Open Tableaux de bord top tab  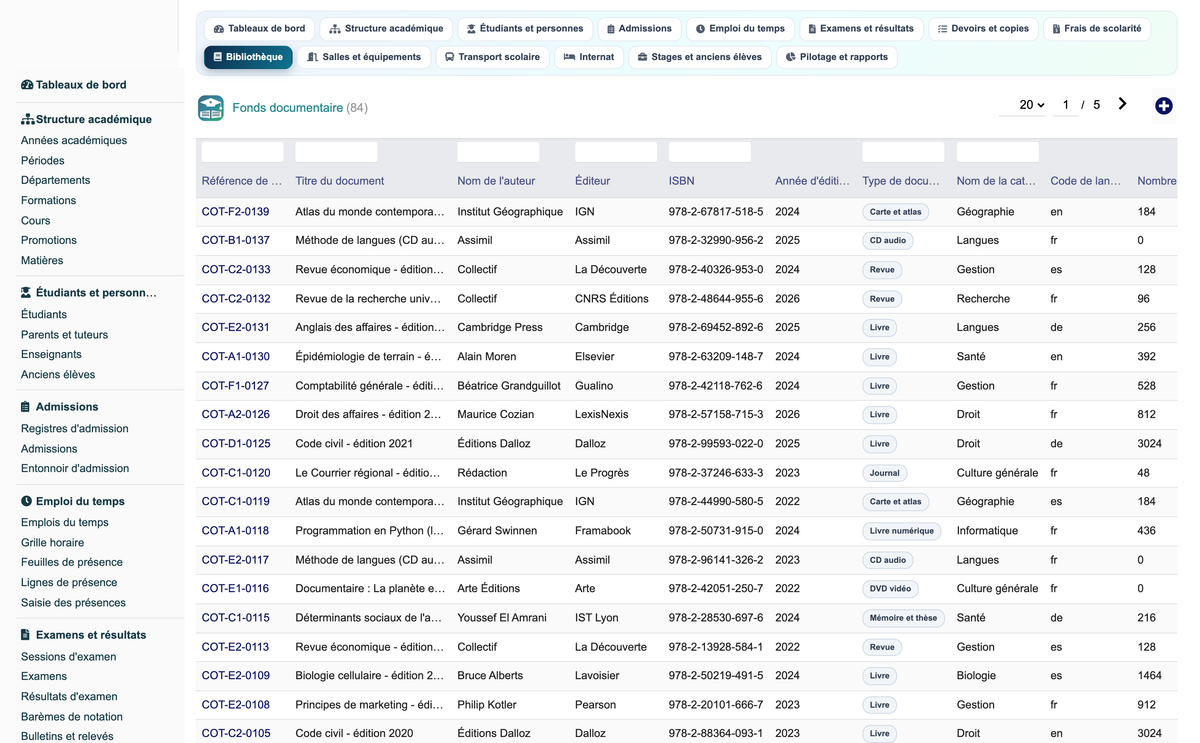click(259, 29)
